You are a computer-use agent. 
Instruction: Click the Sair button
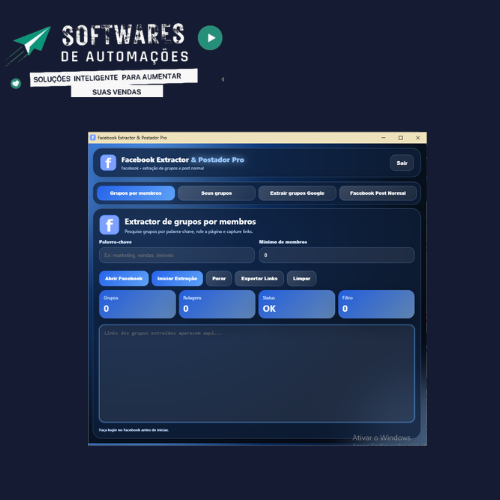coord(402,163)
